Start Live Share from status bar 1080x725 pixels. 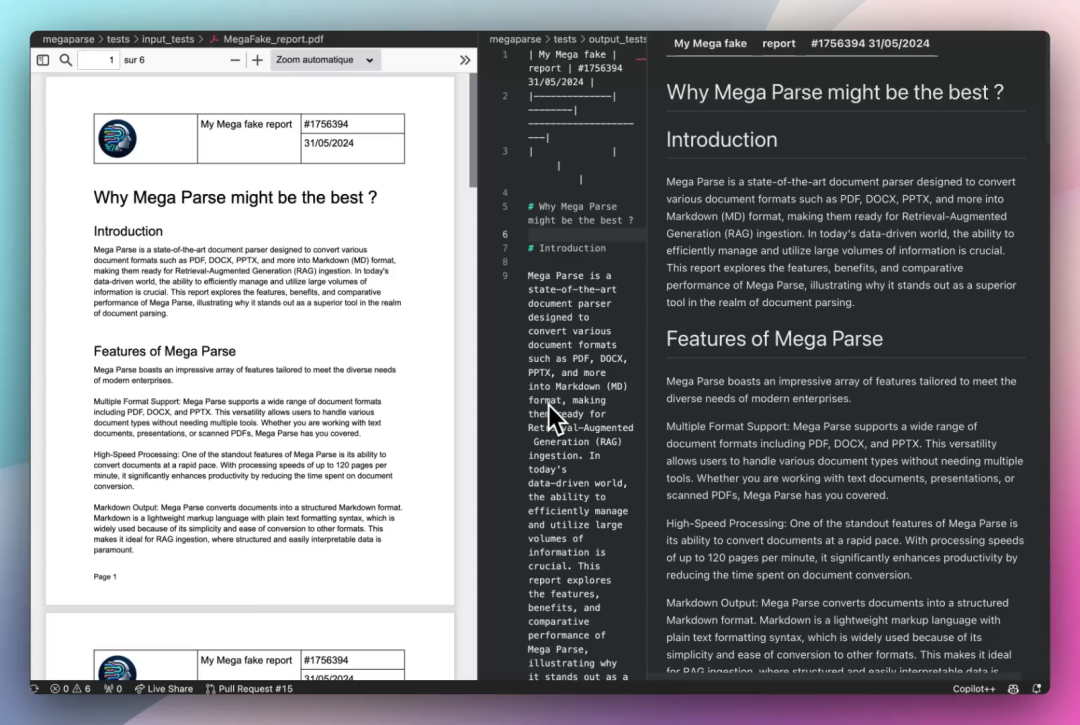tap(164, 689)
